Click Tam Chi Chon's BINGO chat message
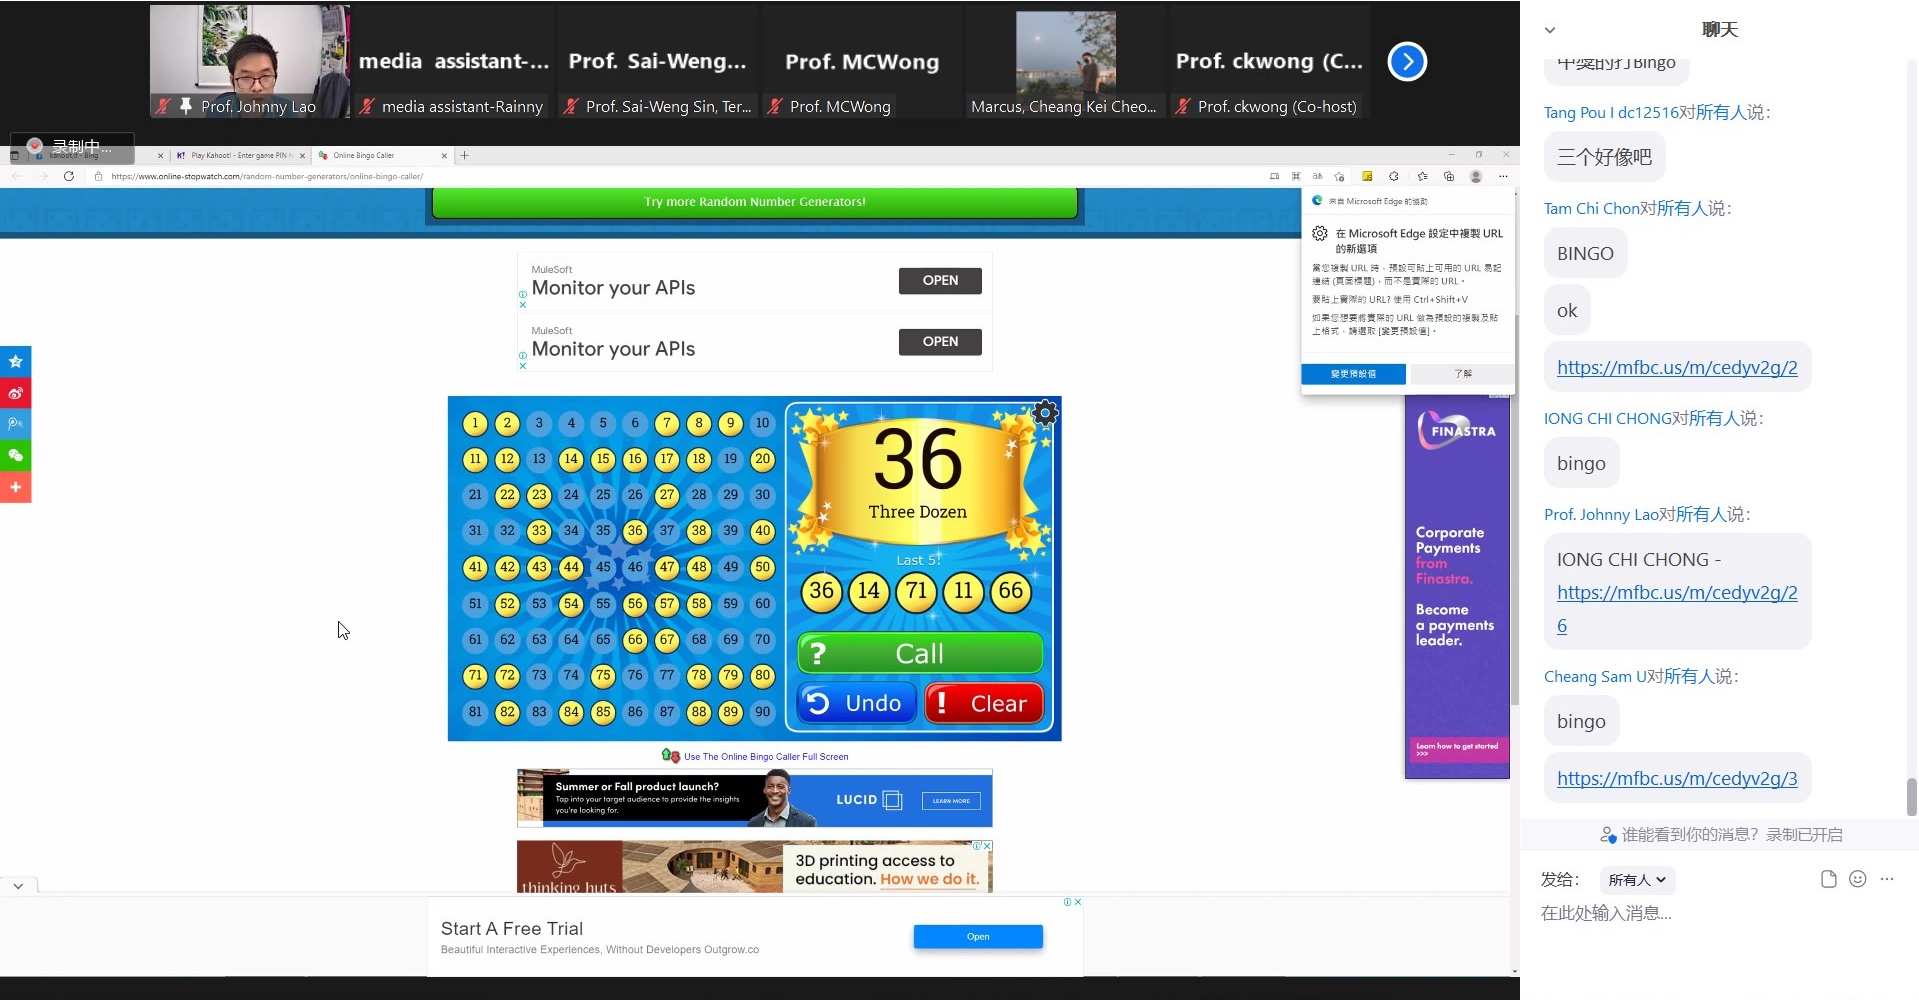 [1585, 253]
